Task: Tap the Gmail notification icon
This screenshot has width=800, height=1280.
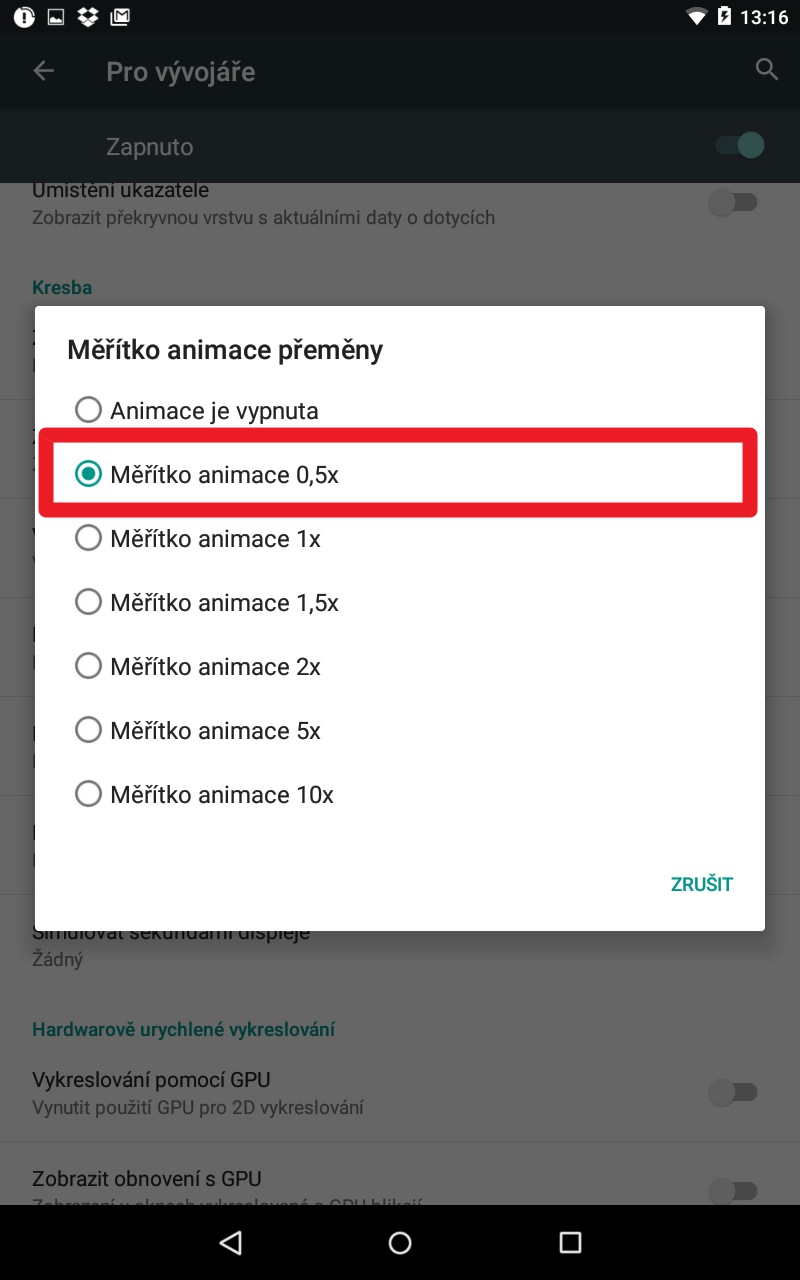Action: pyautogui.click(x=120, y=17)
